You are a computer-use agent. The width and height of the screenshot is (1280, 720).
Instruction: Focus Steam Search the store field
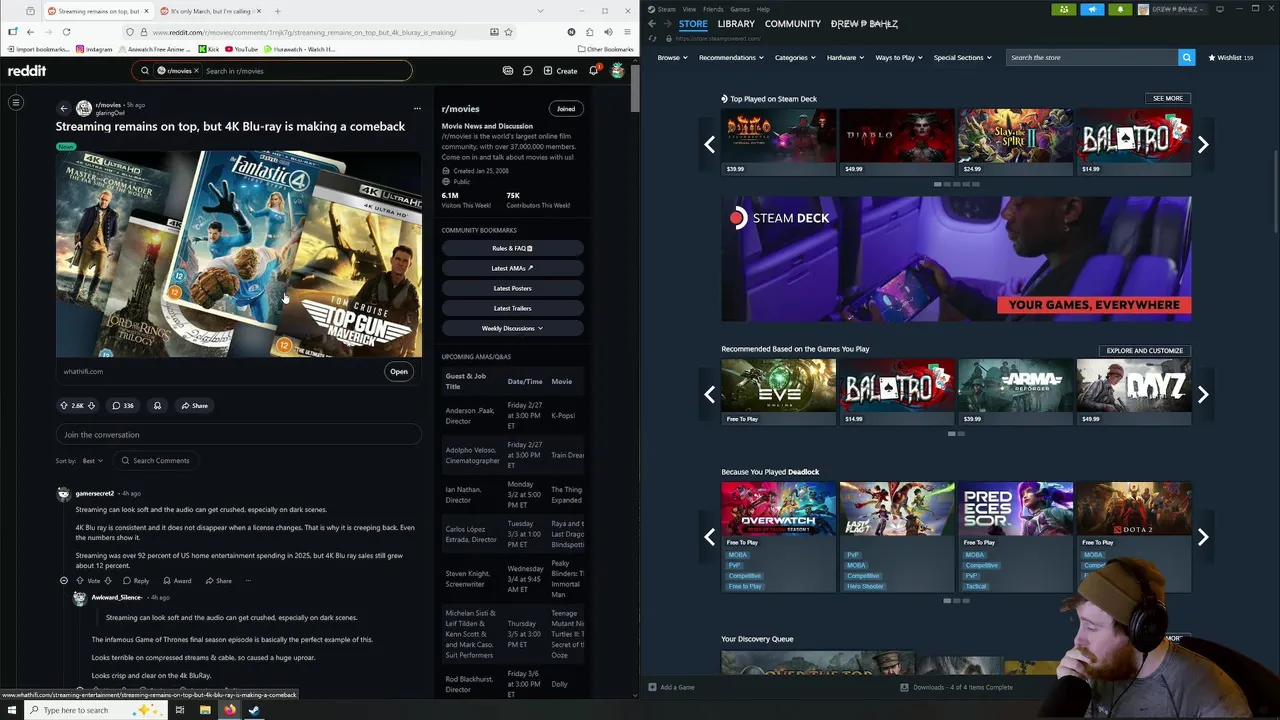point(1092,58)
